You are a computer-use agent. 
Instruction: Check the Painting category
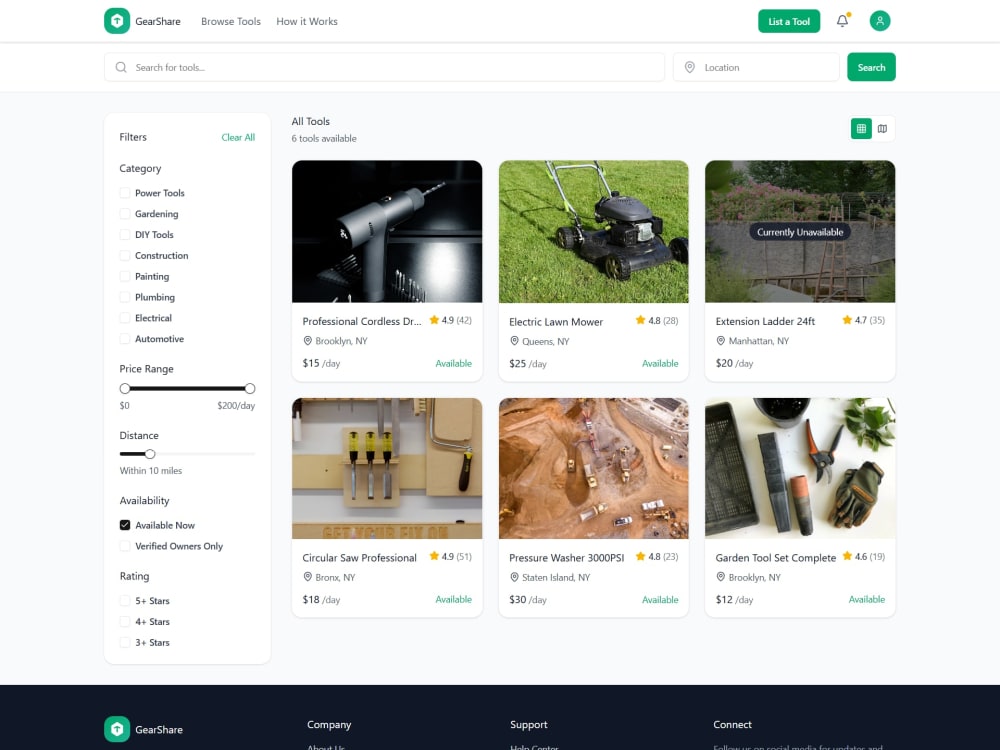point(125,276)
